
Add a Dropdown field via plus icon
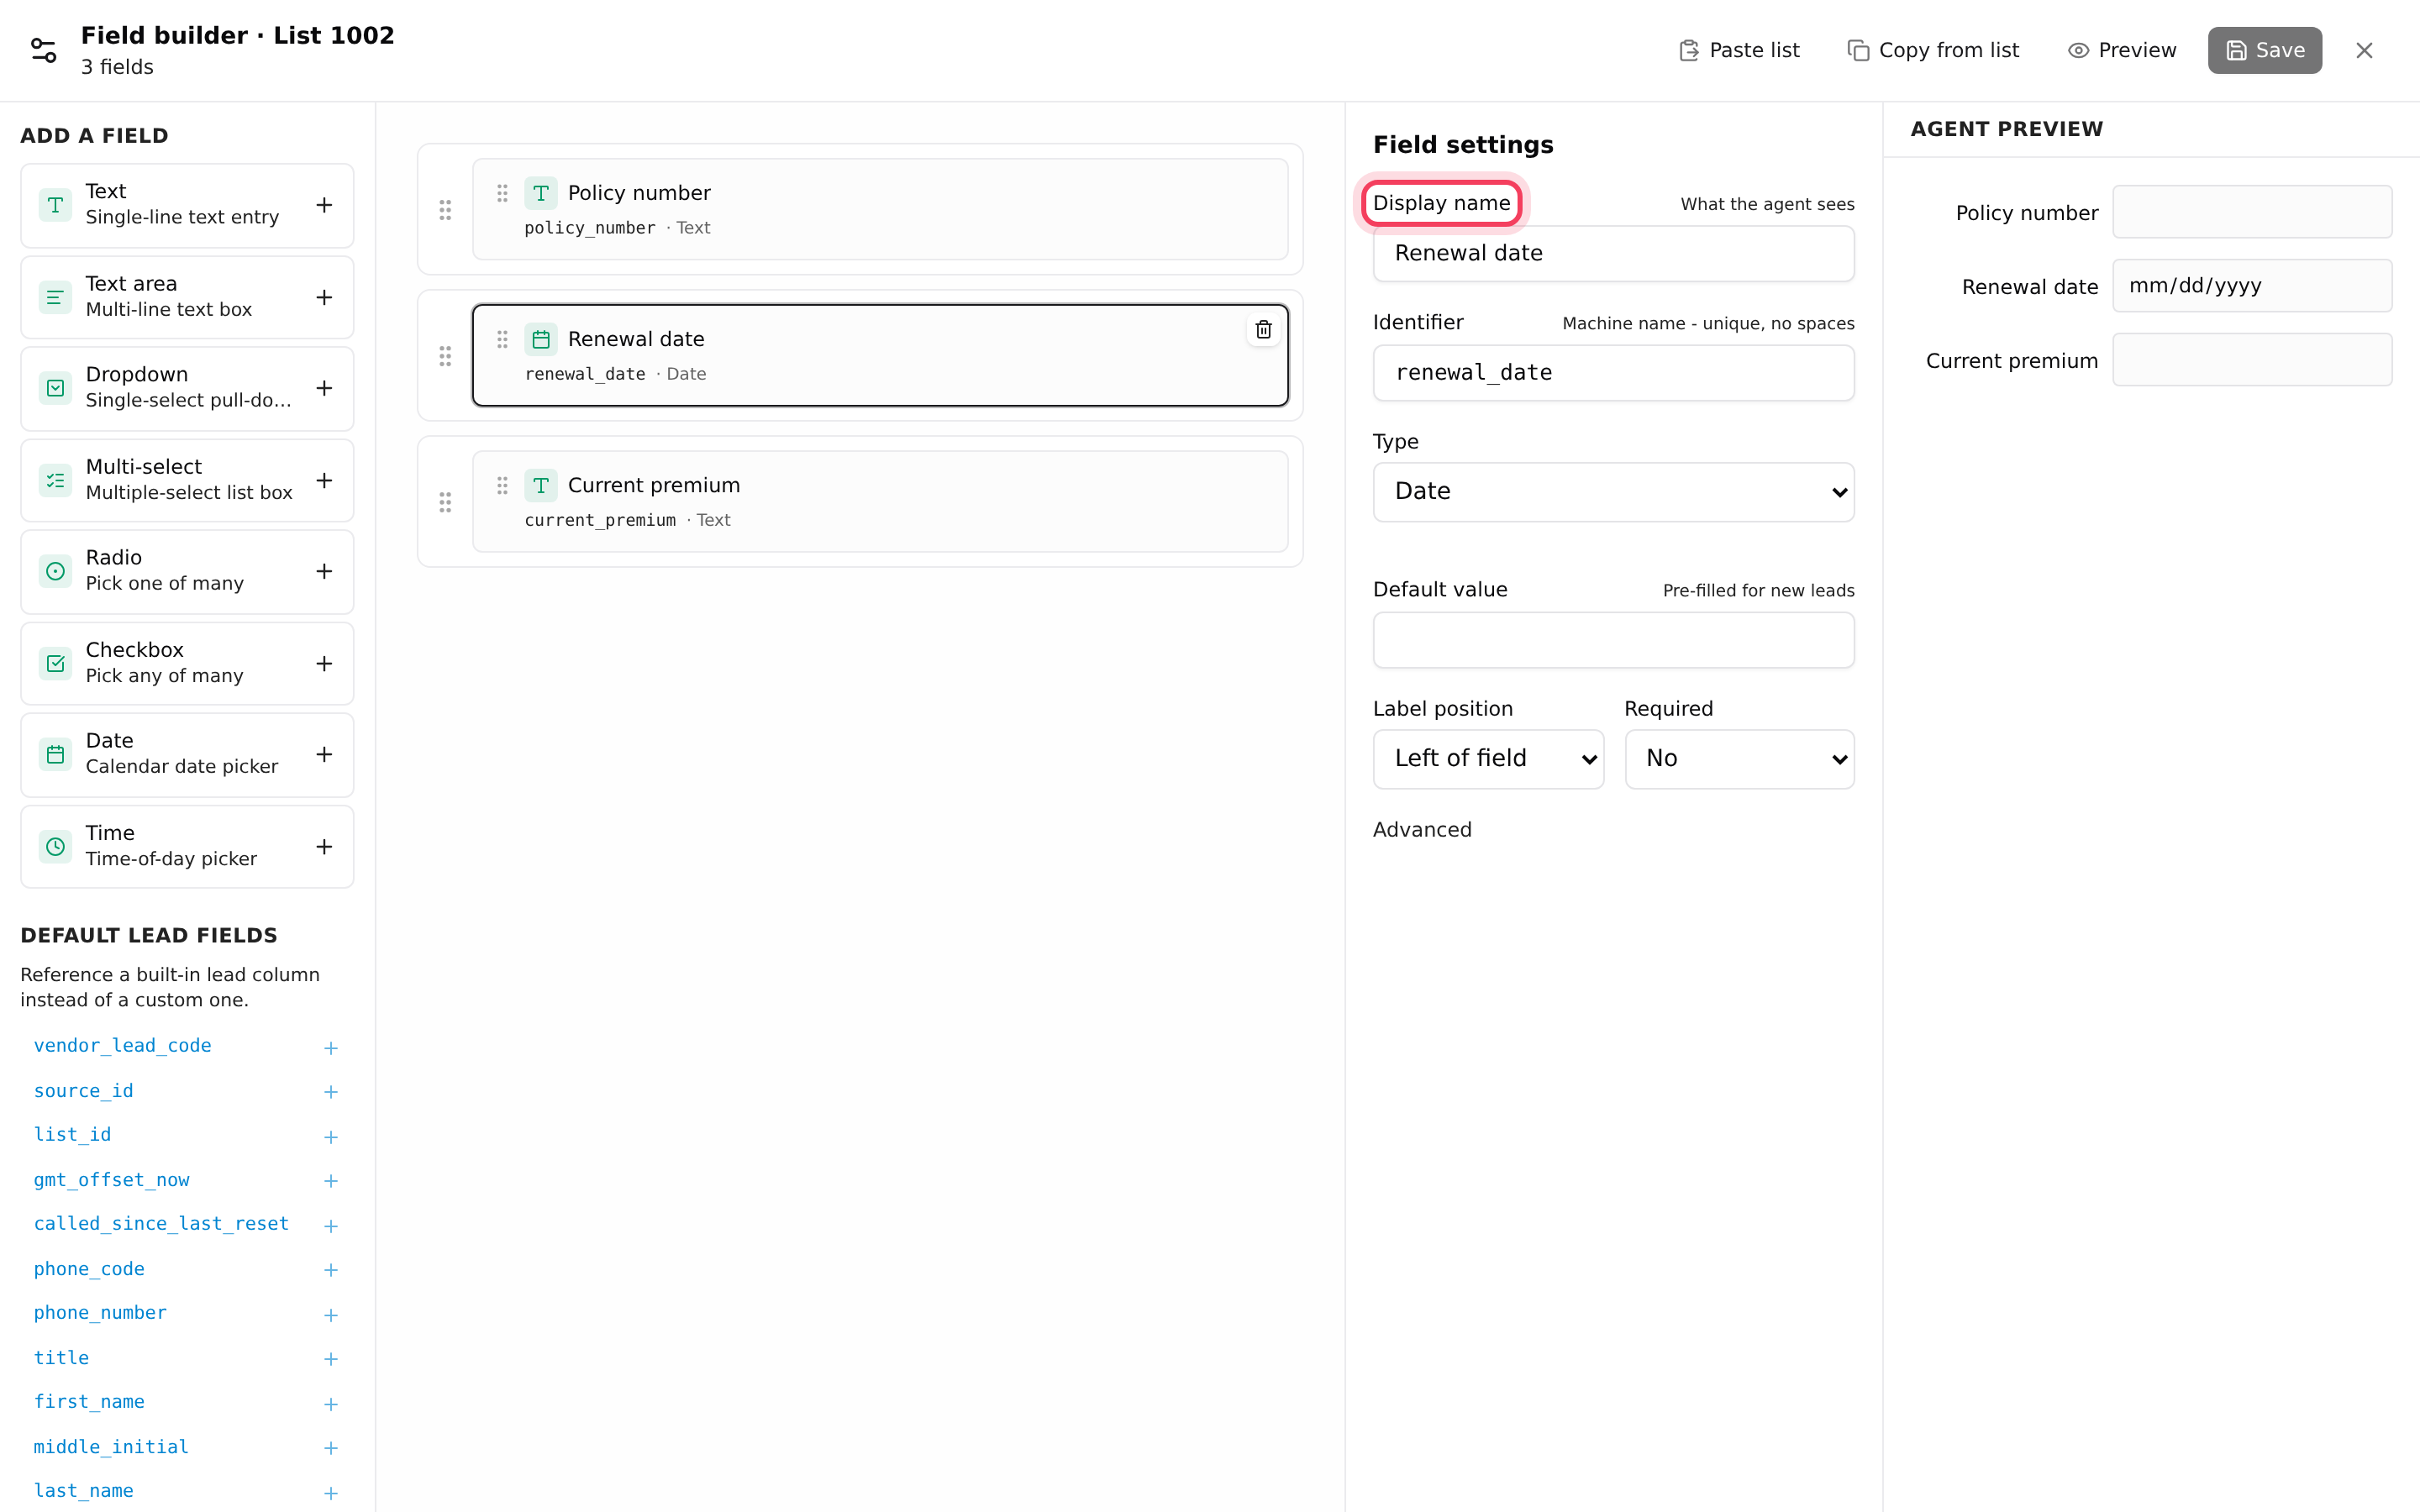[x=324, y=388]
